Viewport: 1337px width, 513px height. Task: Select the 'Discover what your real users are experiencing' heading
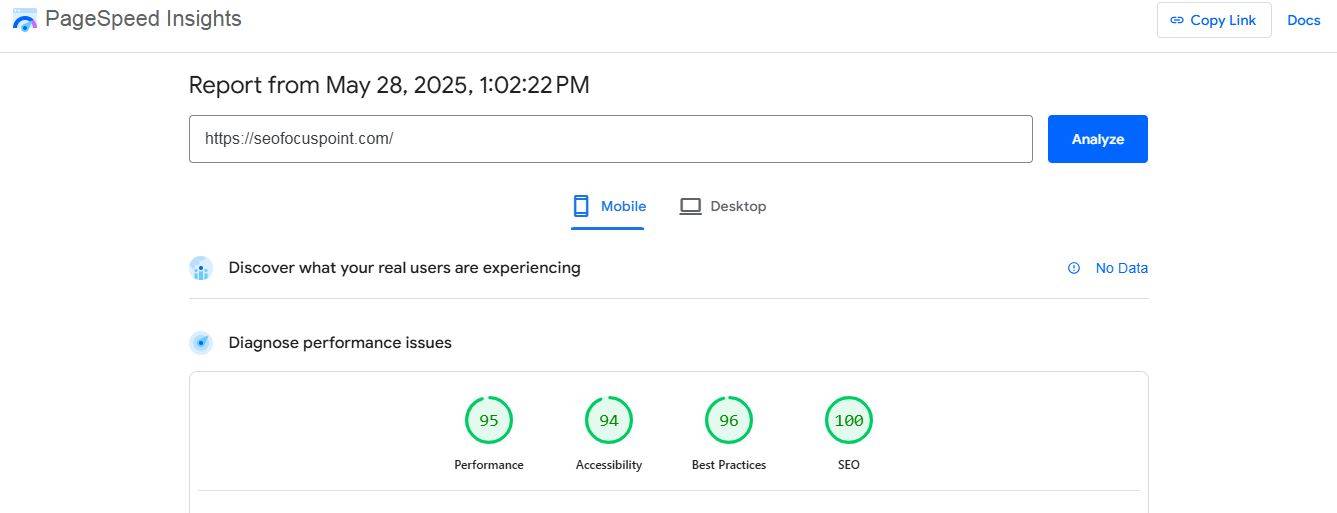(404, 268)
